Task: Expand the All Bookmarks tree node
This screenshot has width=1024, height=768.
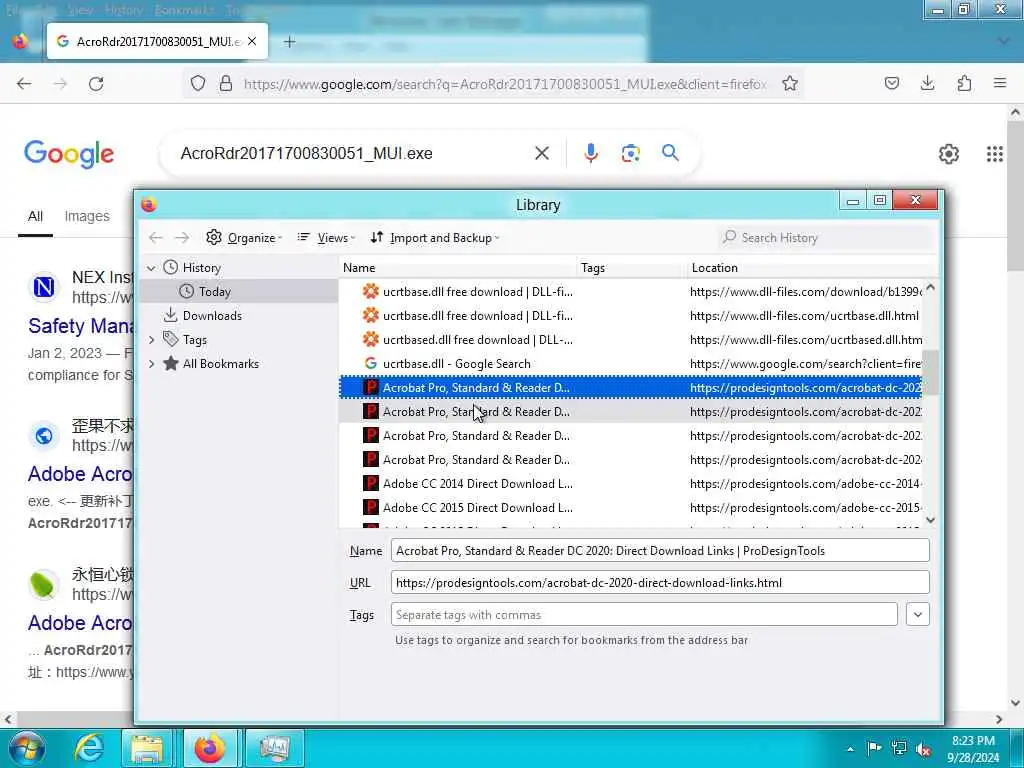Action: [152, 364]
